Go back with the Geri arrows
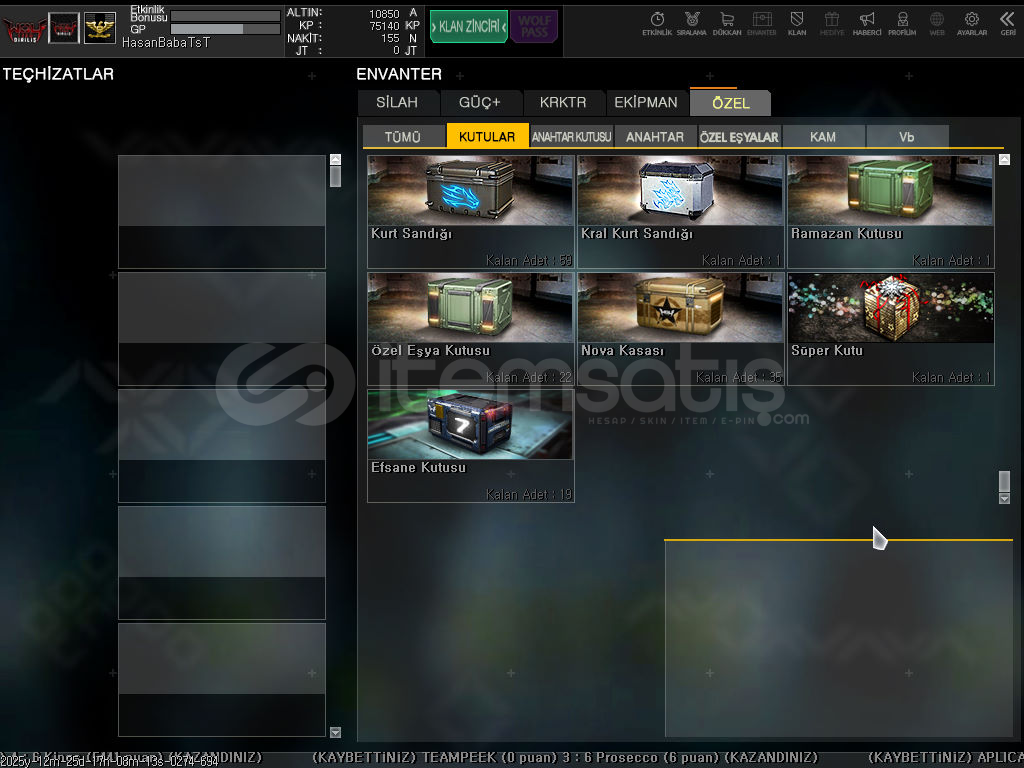1024x768 pixels. pyautogui.click(x=1007, y=23)
